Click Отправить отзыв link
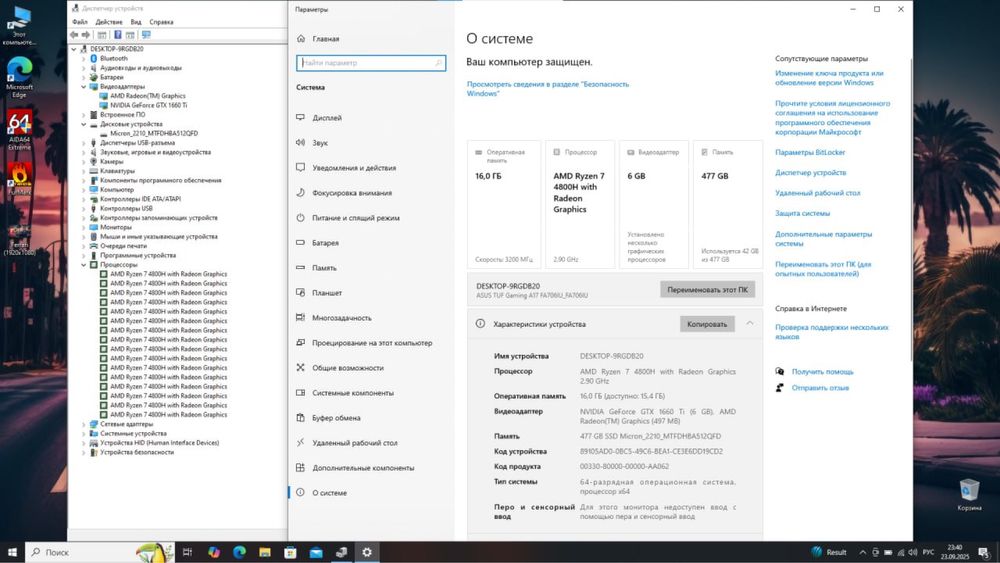 tap(820, 388)
